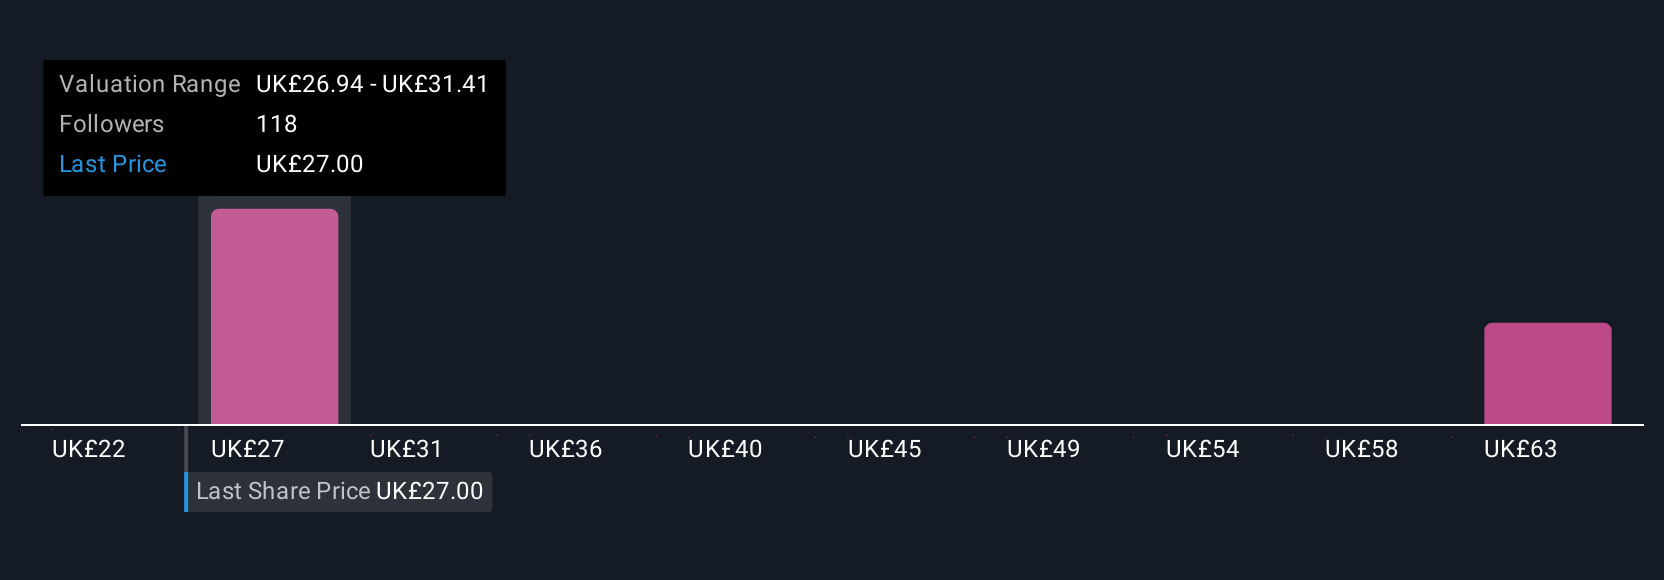The height and width of the screenshot is (580, 1664).
Task: Click the UK£54 axis label
Action: [1203, 449]
